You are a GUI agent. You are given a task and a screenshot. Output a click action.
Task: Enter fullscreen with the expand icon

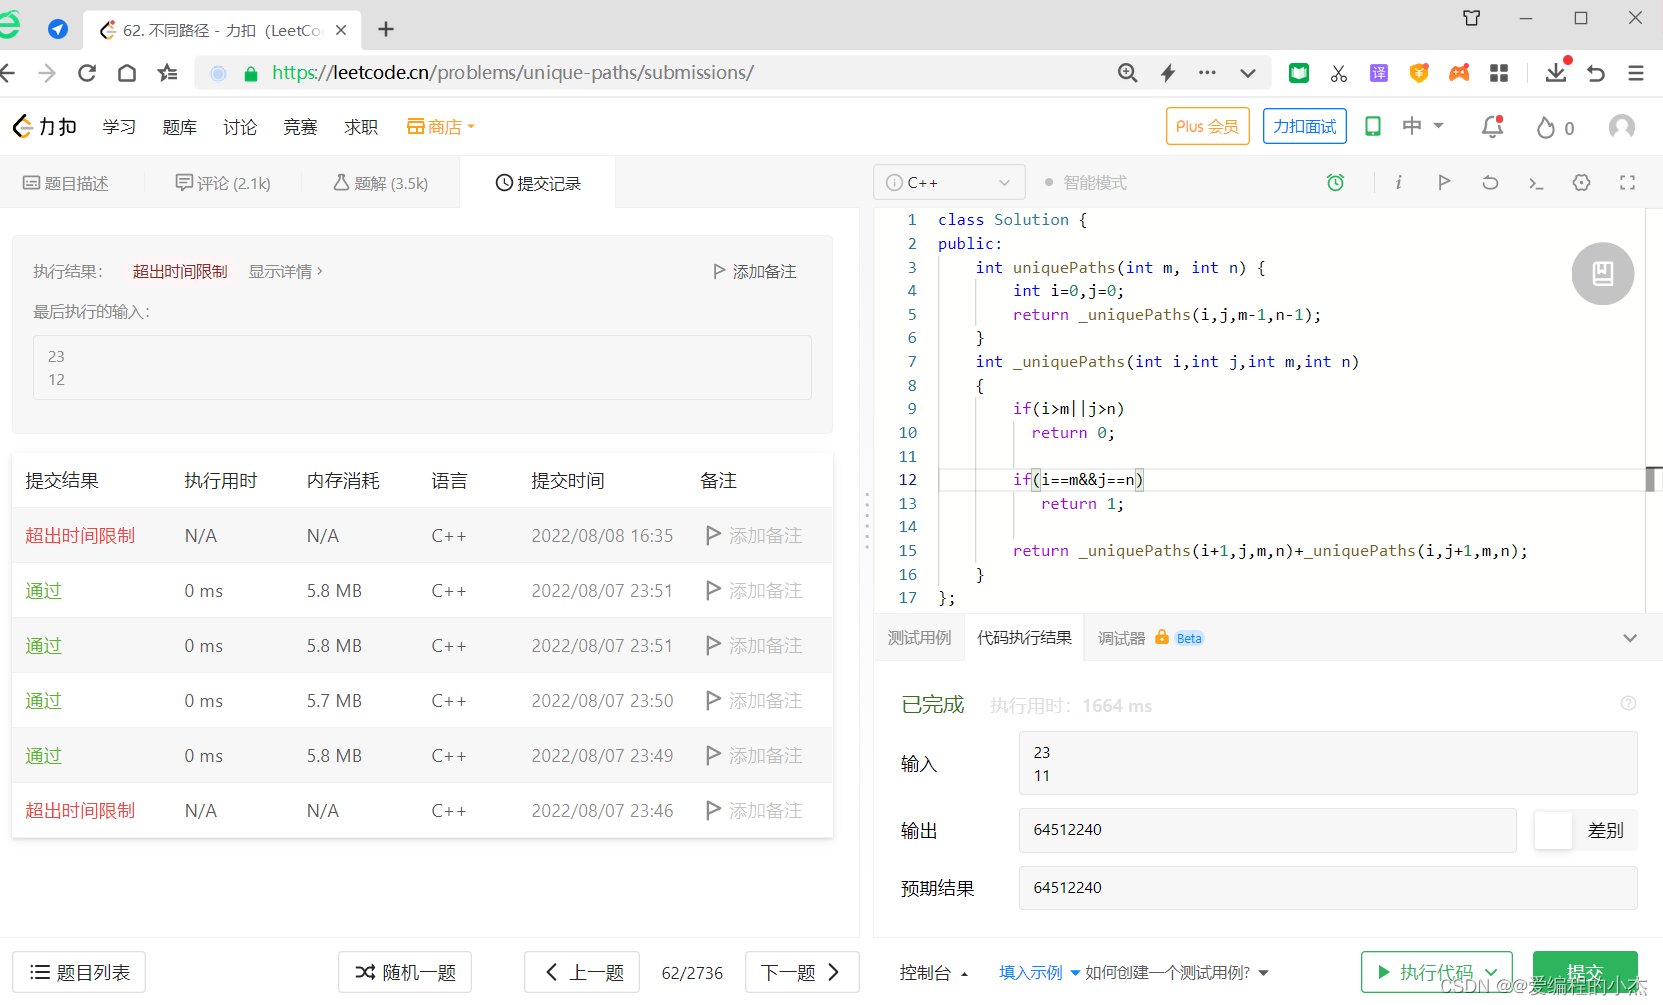coord(1627,182)
